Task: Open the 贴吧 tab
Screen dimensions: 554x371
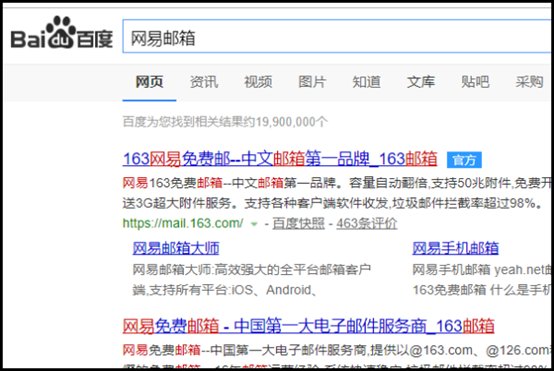Action: click(475, 82)
